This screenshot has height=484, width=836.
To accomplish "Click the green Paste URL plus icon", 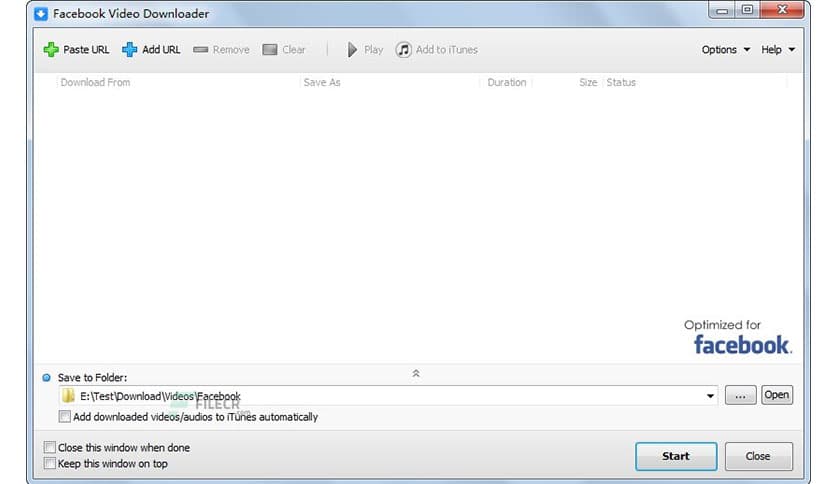I will pos(51,50).
